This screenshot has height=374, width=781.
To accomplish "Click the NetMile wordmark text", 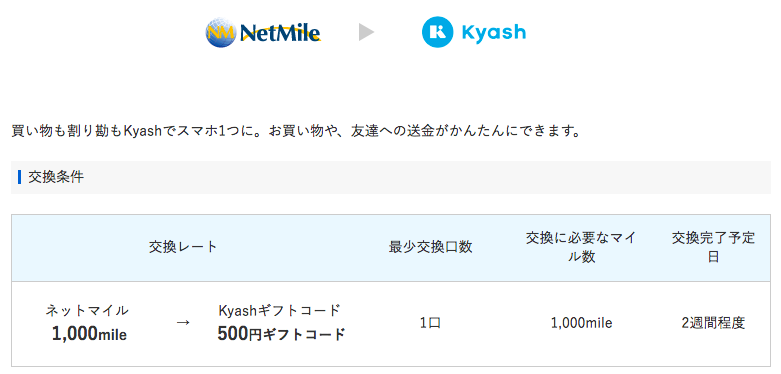I will [x=280, y=33].
